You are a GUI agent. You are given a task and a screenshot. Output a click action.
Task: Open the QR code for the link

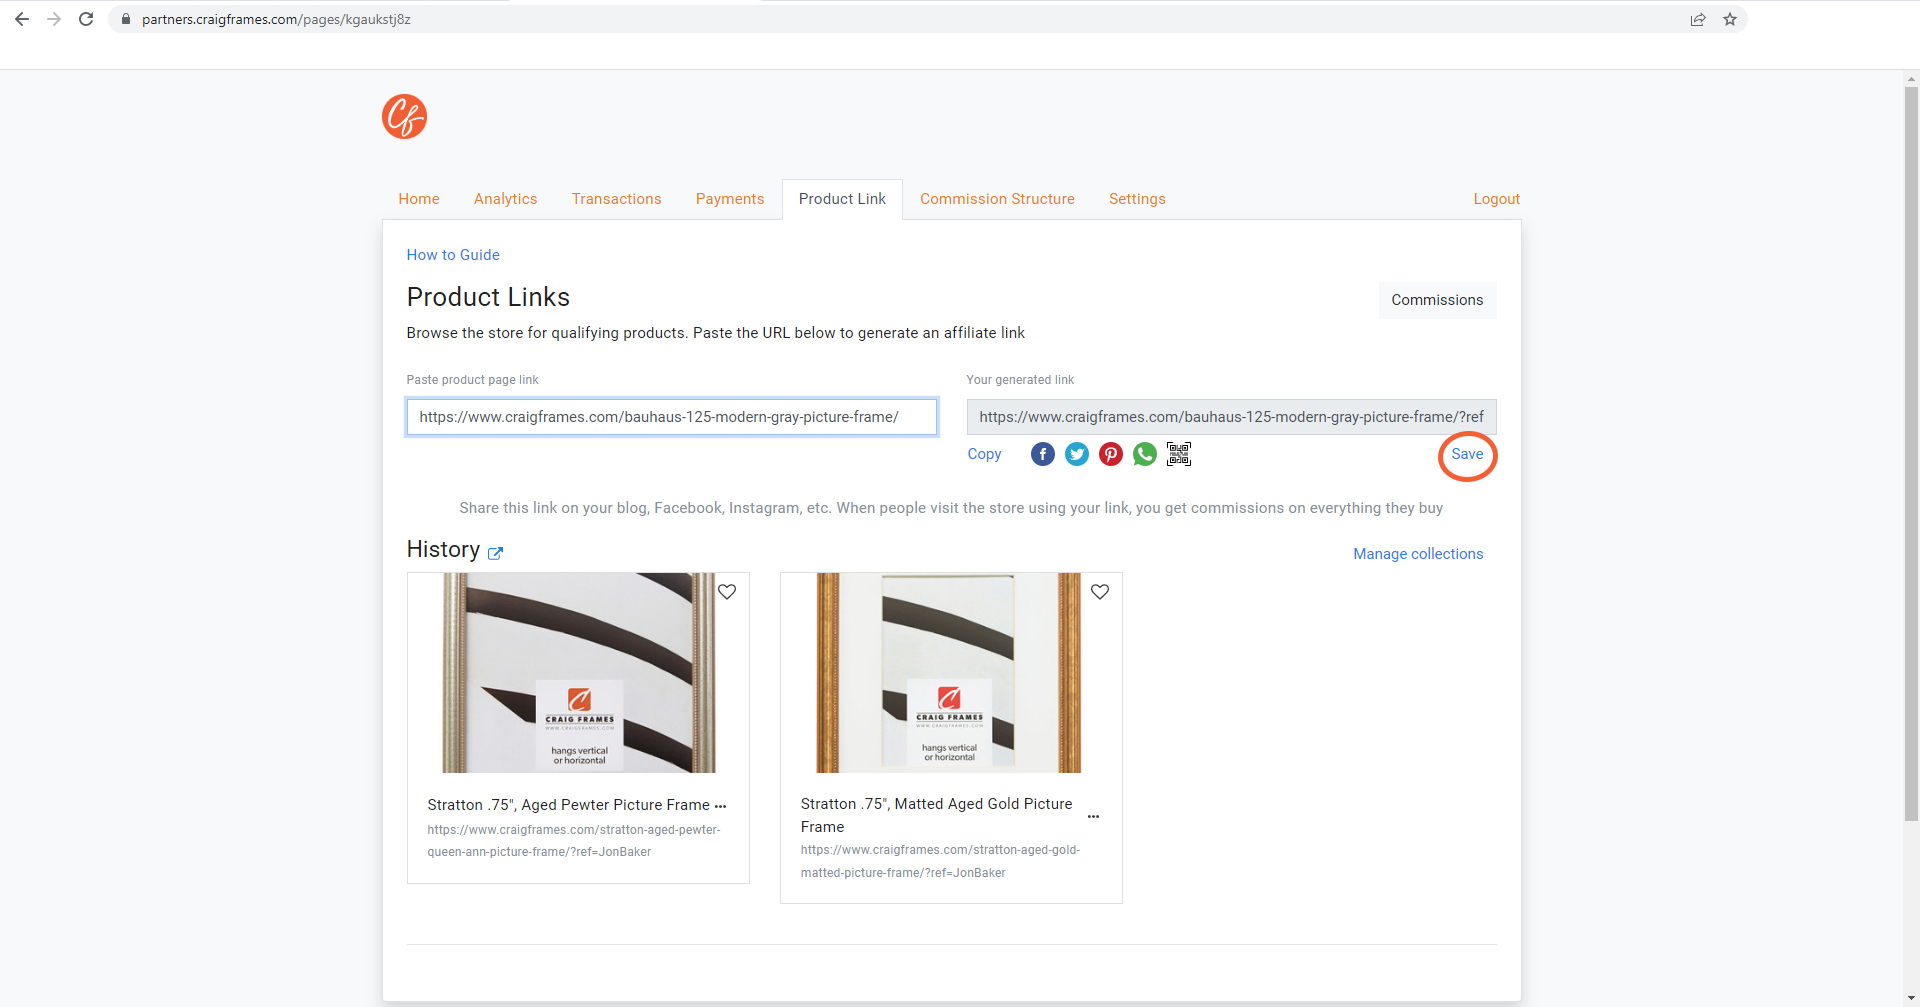(1178, 453)
